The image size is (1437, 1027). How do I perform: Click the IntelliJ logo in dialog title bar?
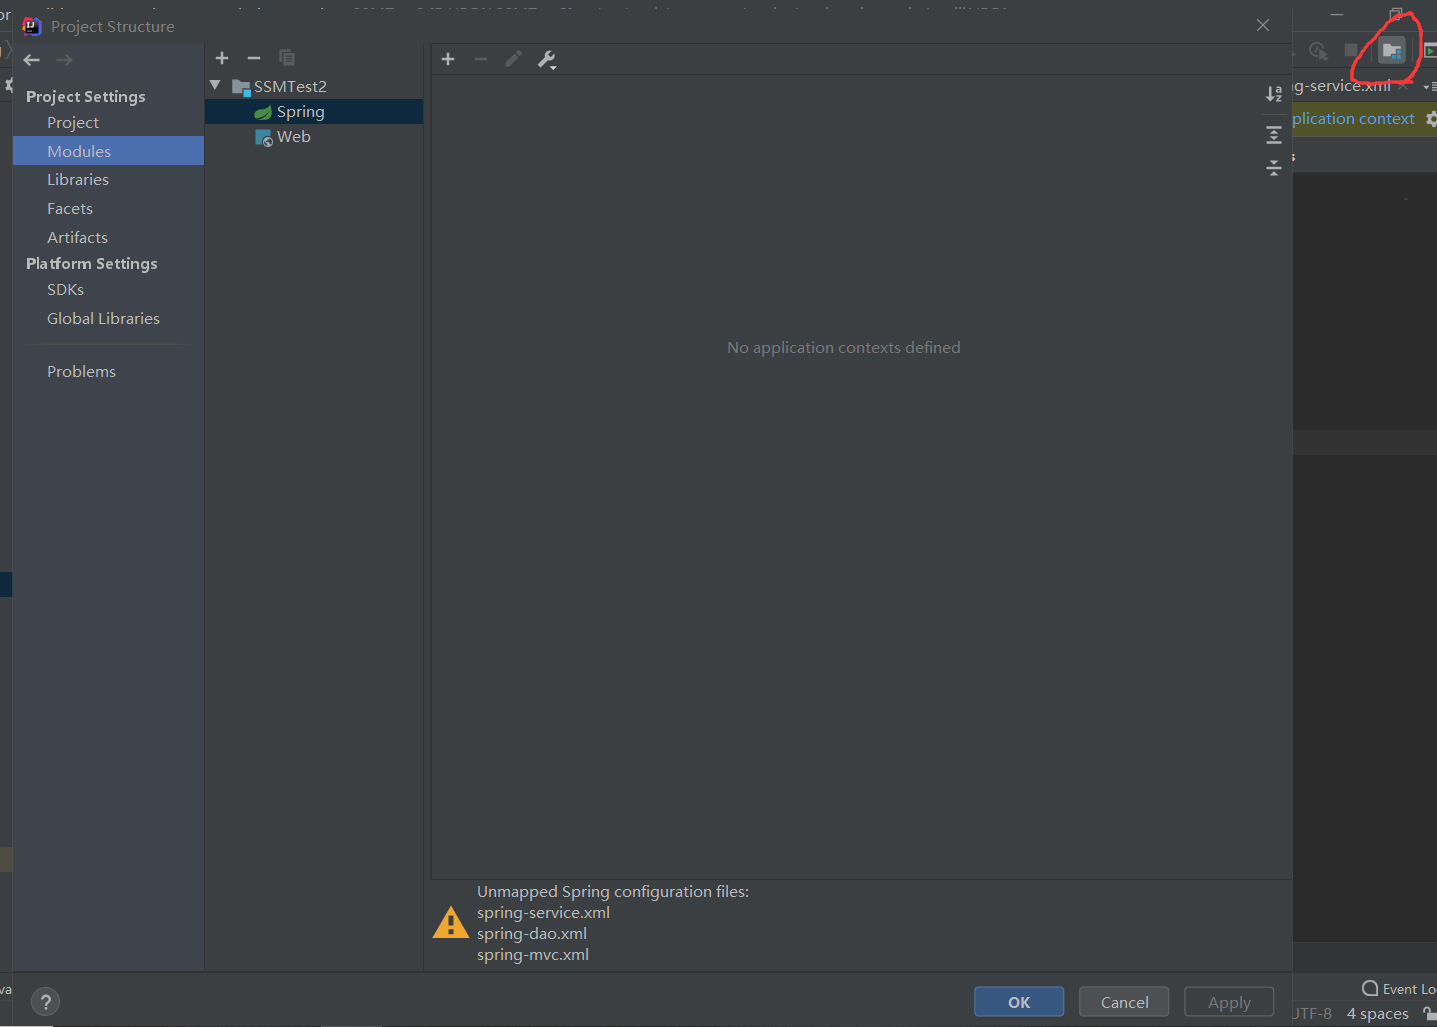pyautogui.click(x=32, y=26)
